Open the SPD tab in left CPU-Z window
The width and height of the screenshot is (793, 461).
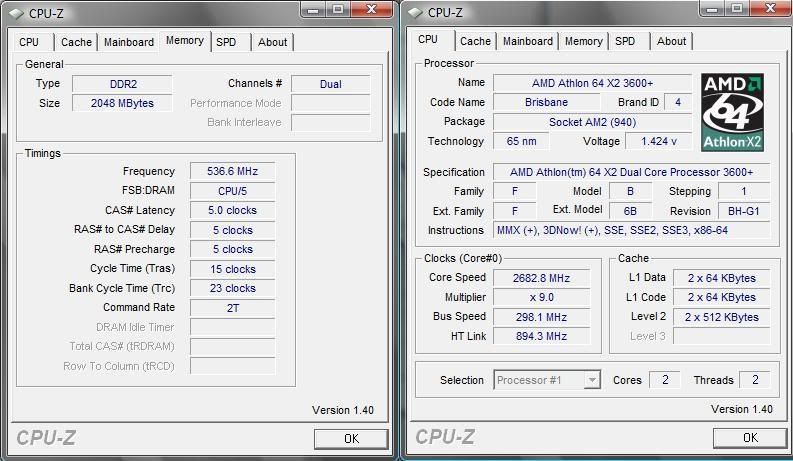pos(226,42)
